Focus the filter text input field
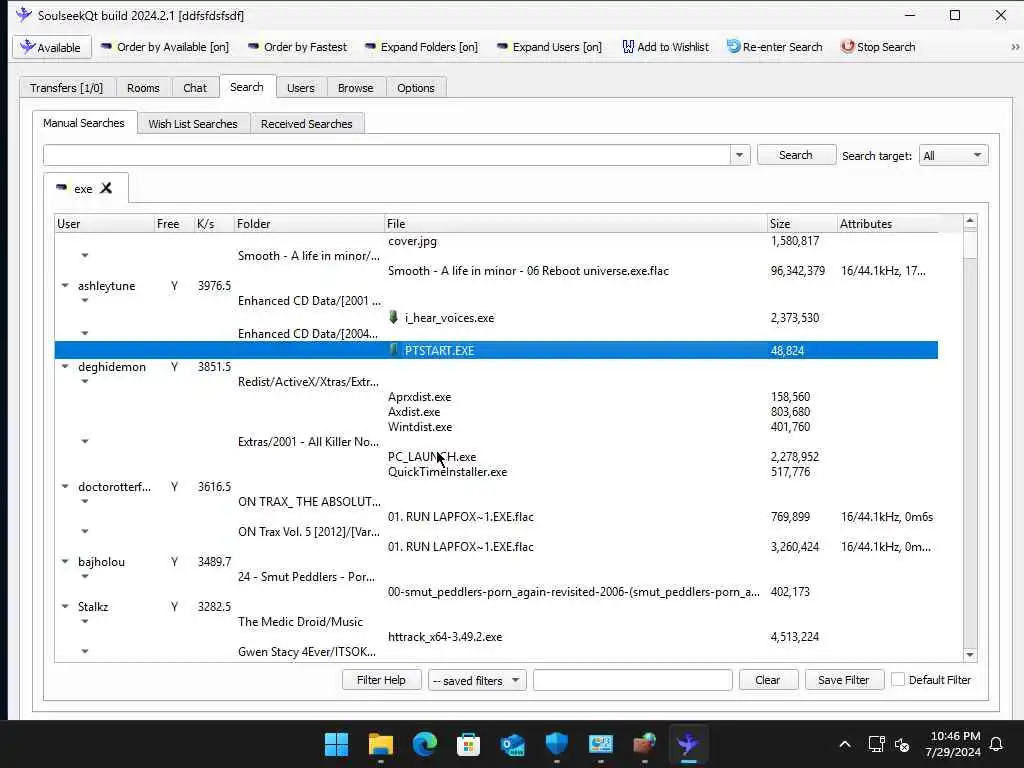The width and height of the screenshot is (1024, 768). tap(632, 680)
